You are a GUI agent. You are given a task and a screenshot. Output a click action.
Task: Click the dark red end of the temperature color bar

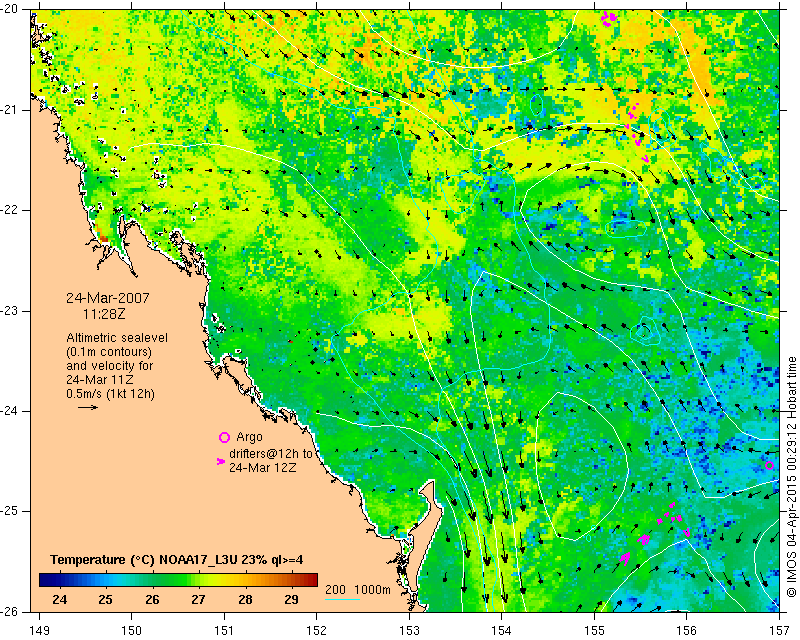coord(311,580)
